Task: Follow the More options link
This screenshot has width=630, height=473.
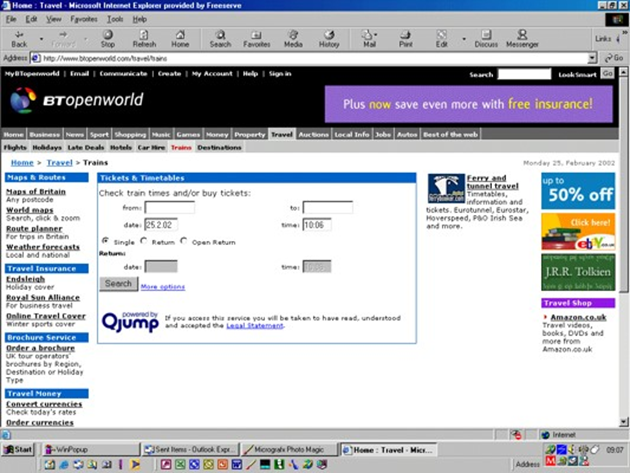Action: (163, 287)
